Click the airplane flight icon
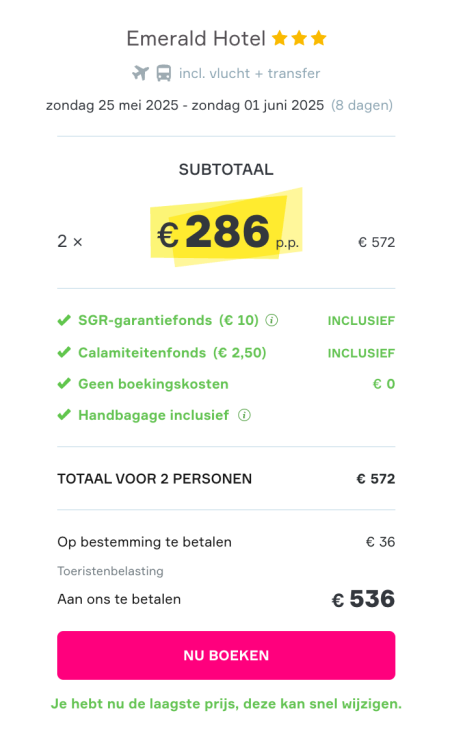The width and height of the screenshot is (450, 737). point(140,73)
